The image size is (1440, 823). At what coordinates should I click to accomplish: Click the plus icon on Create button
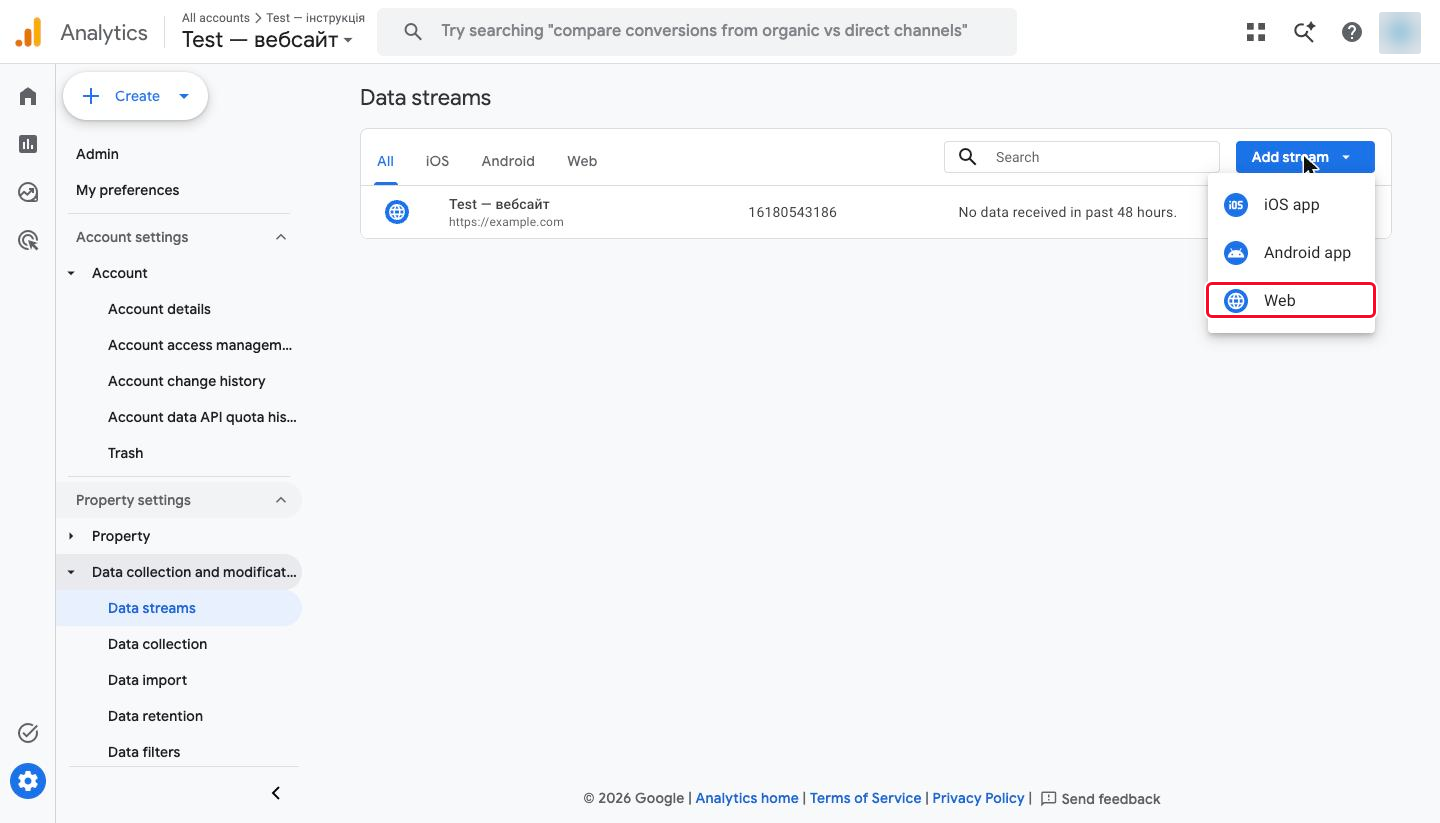pyautogui.click(x=91, y=96)
